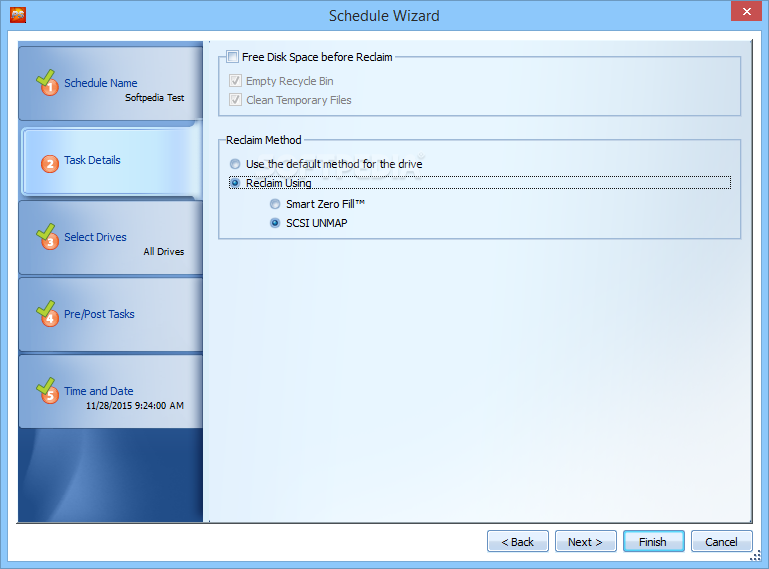Select Use the default method for the drive
This screenshot has height=569, width=769.
[x=235, y=164]
